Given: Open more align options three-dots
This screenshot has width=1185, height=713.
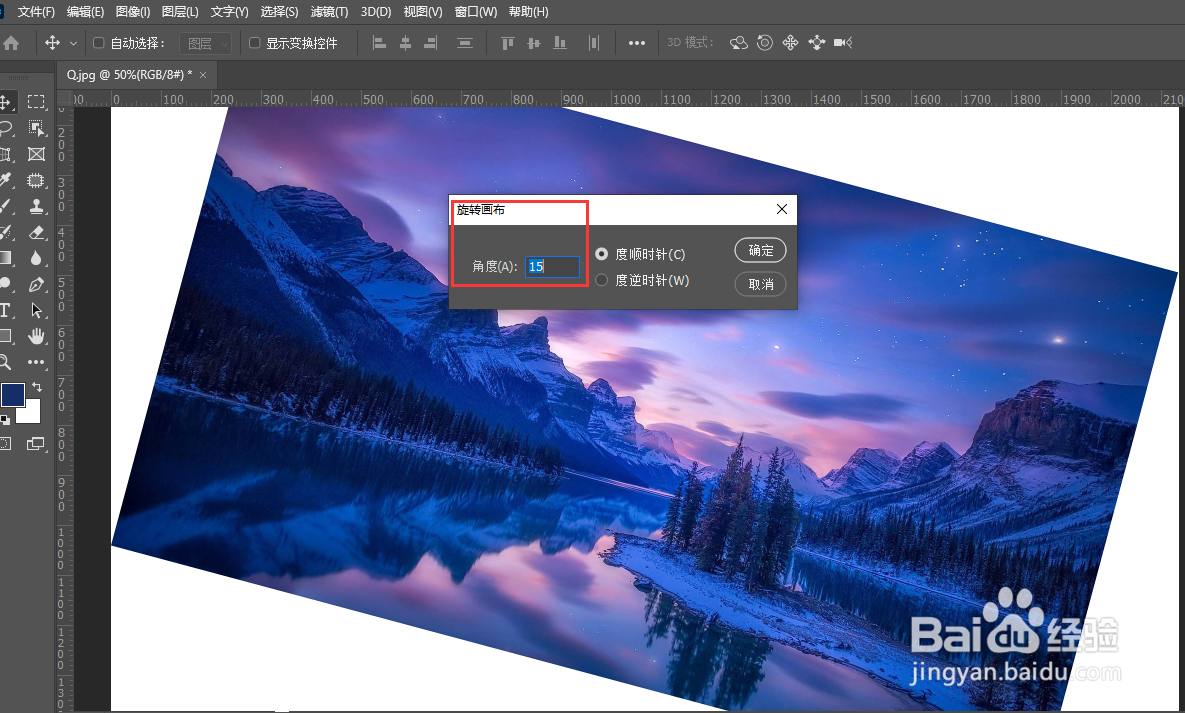Looking at the screenshot, I should tap(637, 43).
